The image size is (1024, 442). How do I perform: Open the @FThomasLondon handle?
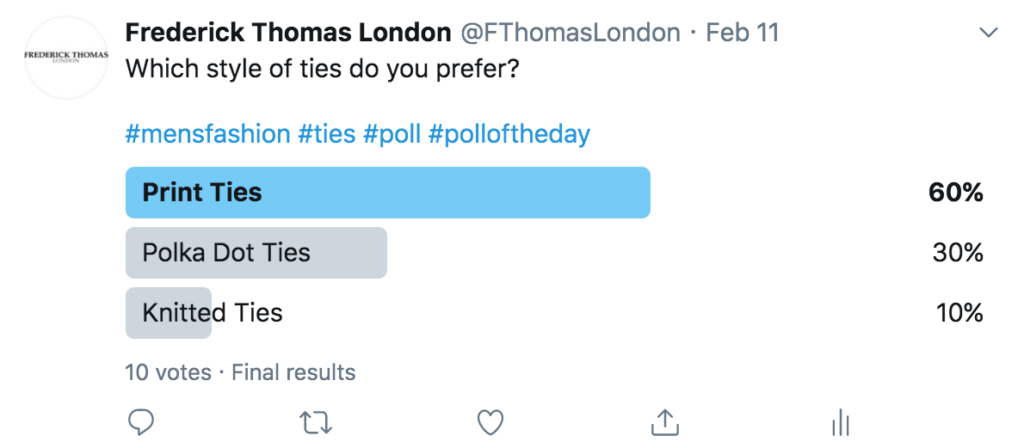coord(571,33)
